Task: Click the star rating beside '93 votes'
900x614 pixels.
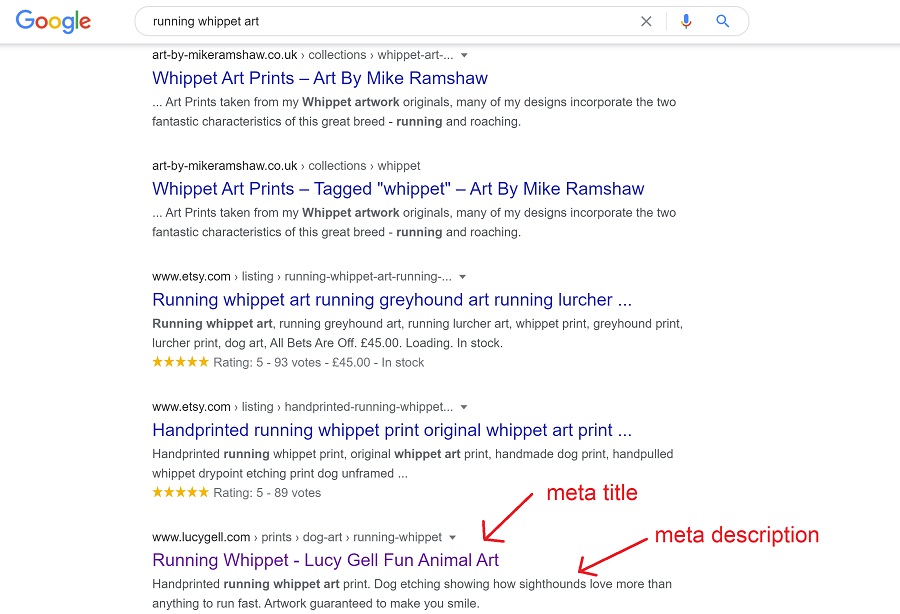Action: (180, 362)
